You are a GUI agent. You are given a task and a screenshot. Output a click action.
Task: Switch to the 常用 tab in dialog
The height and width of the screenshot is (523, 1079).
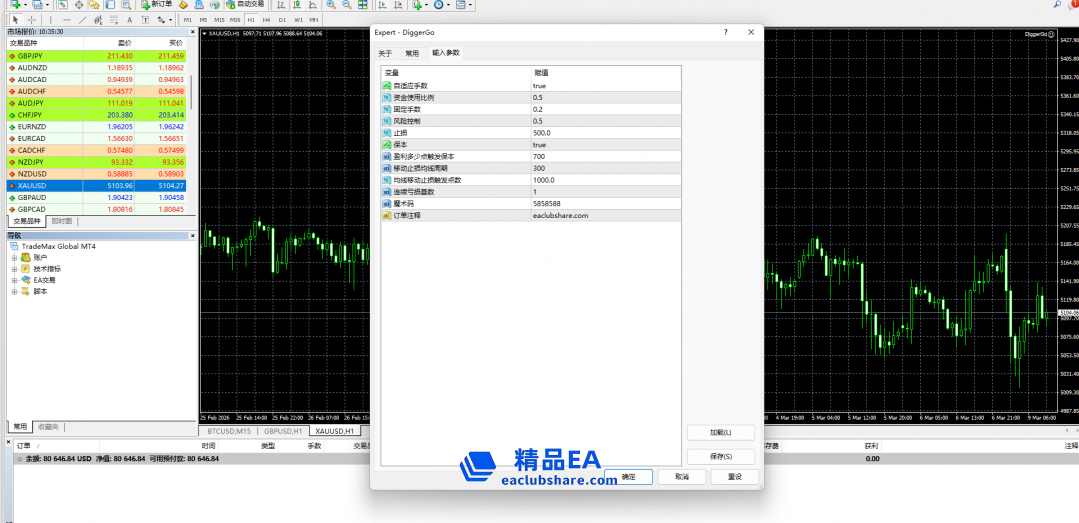tap(412, 53)
